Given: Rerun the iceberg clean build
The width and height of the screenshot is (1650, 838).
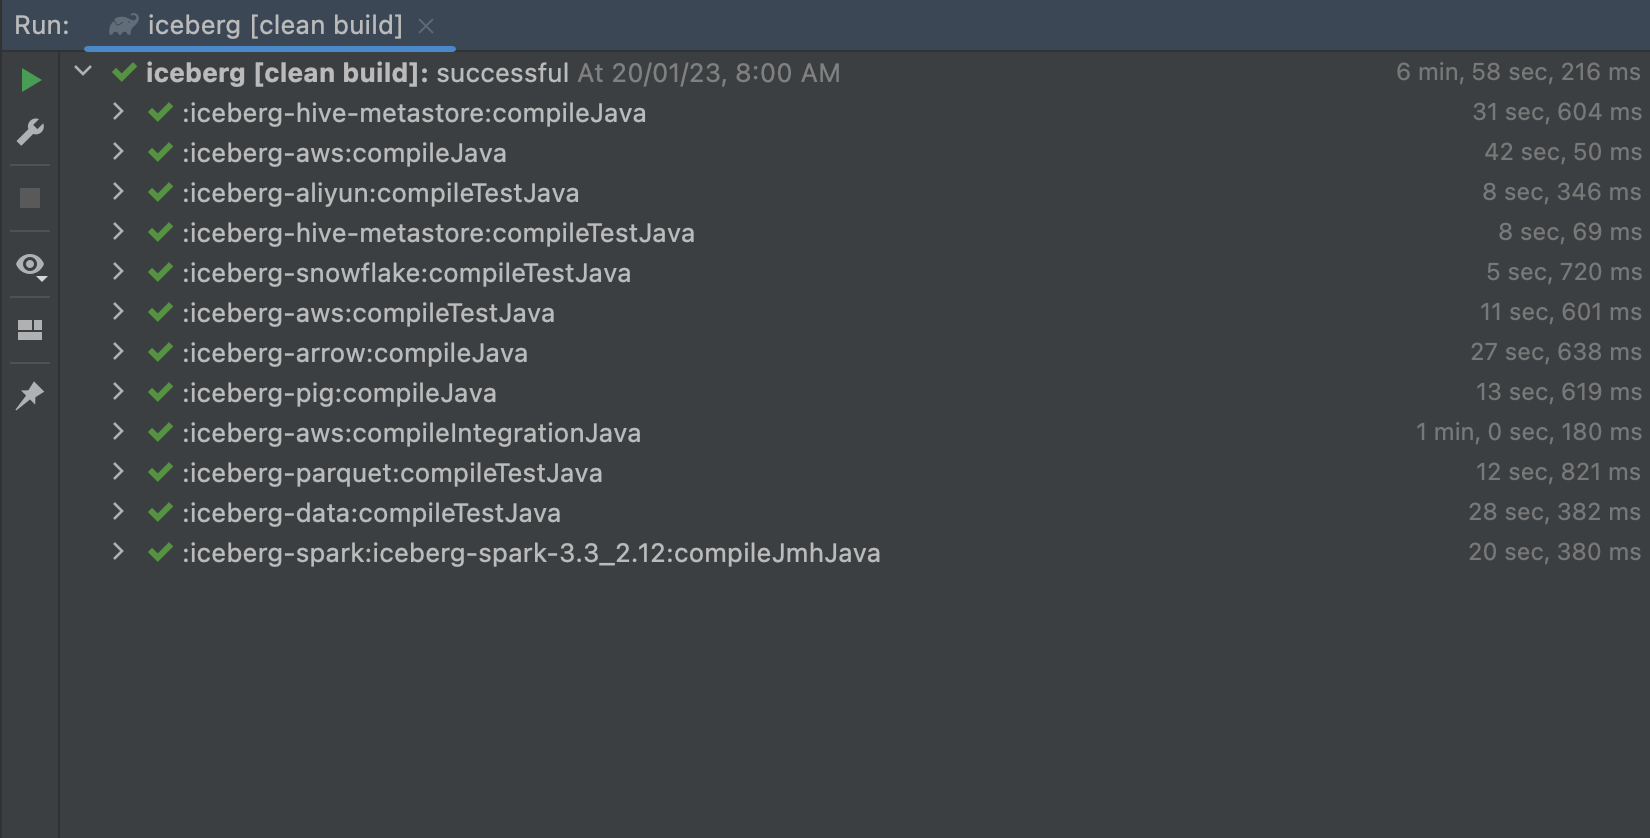Looking at the screenshot, I should coord(30,80).
